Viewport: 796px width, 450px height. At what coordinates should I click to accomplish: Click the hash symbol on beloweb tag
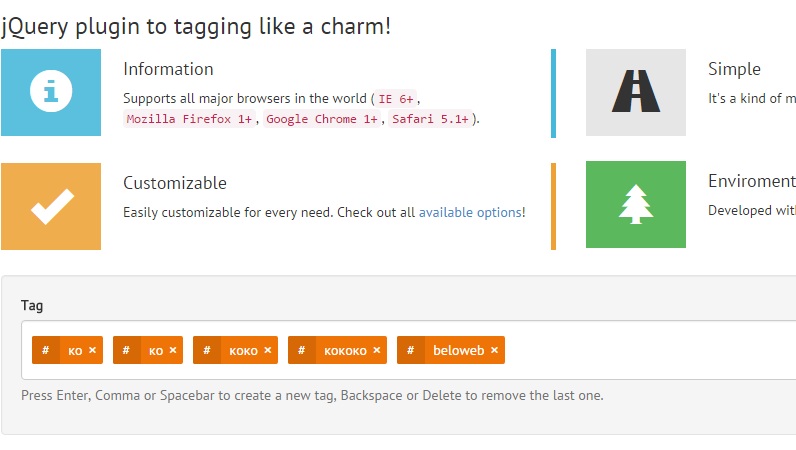tap(410, 350)
